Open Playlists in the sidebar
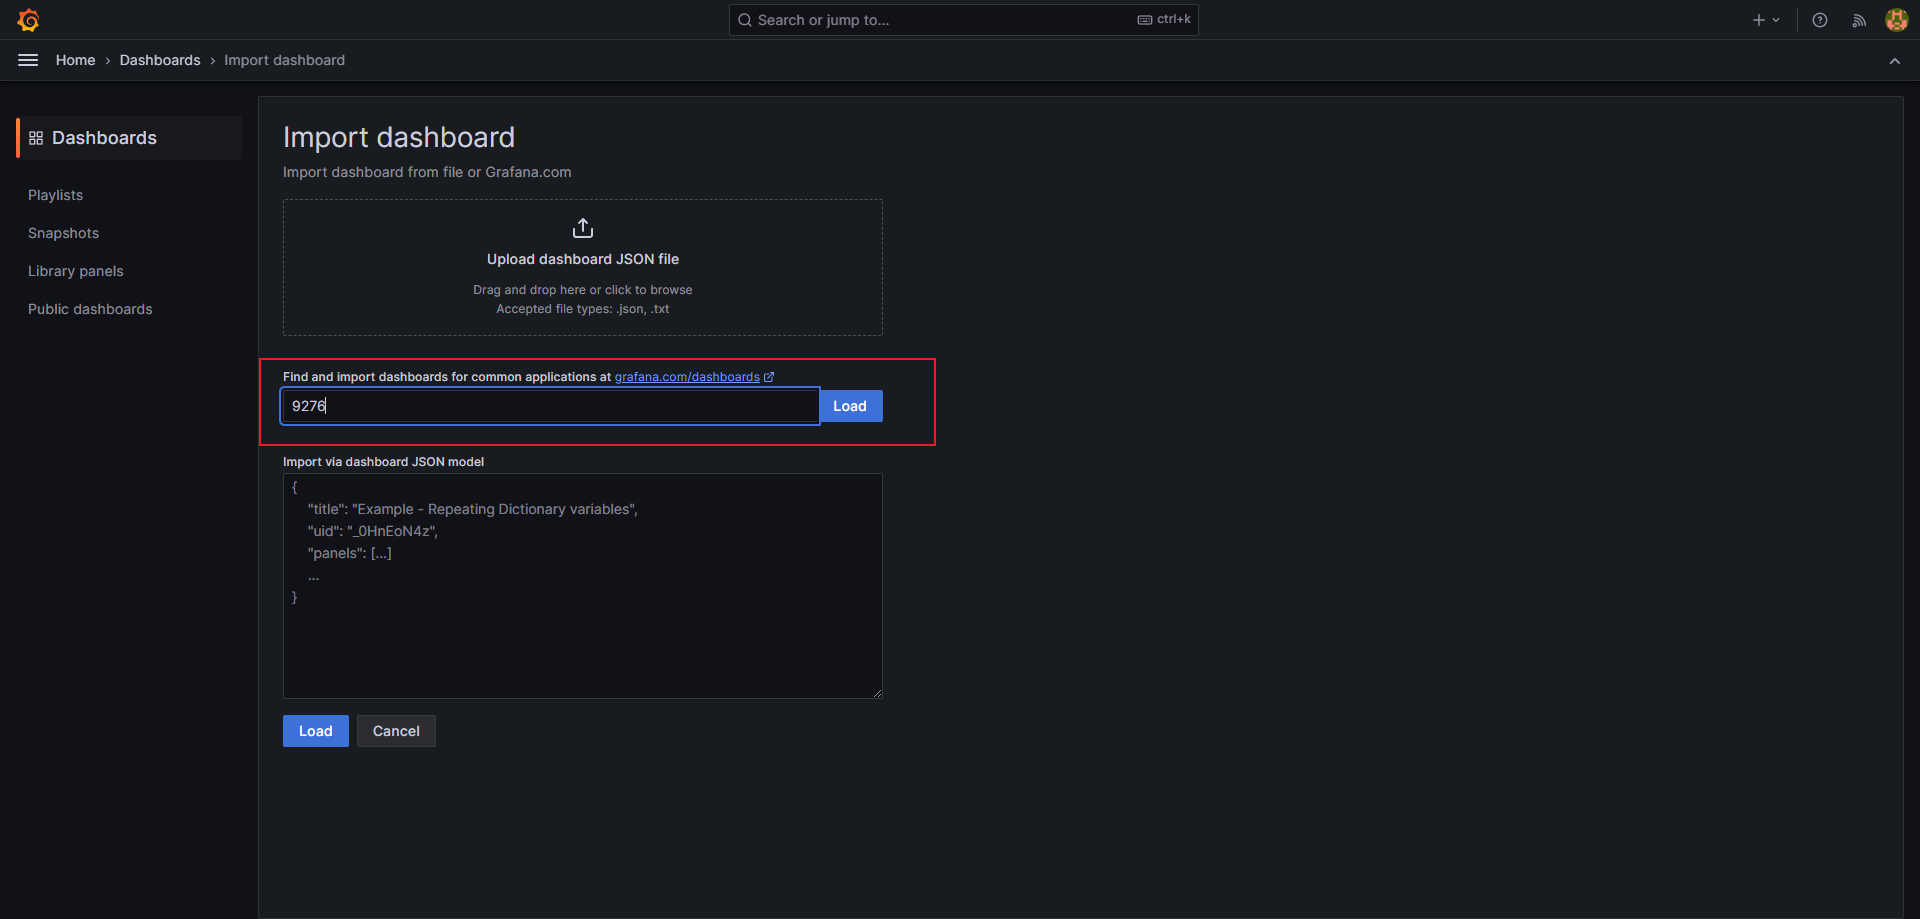1920x919 pixels. coord(55,195)
